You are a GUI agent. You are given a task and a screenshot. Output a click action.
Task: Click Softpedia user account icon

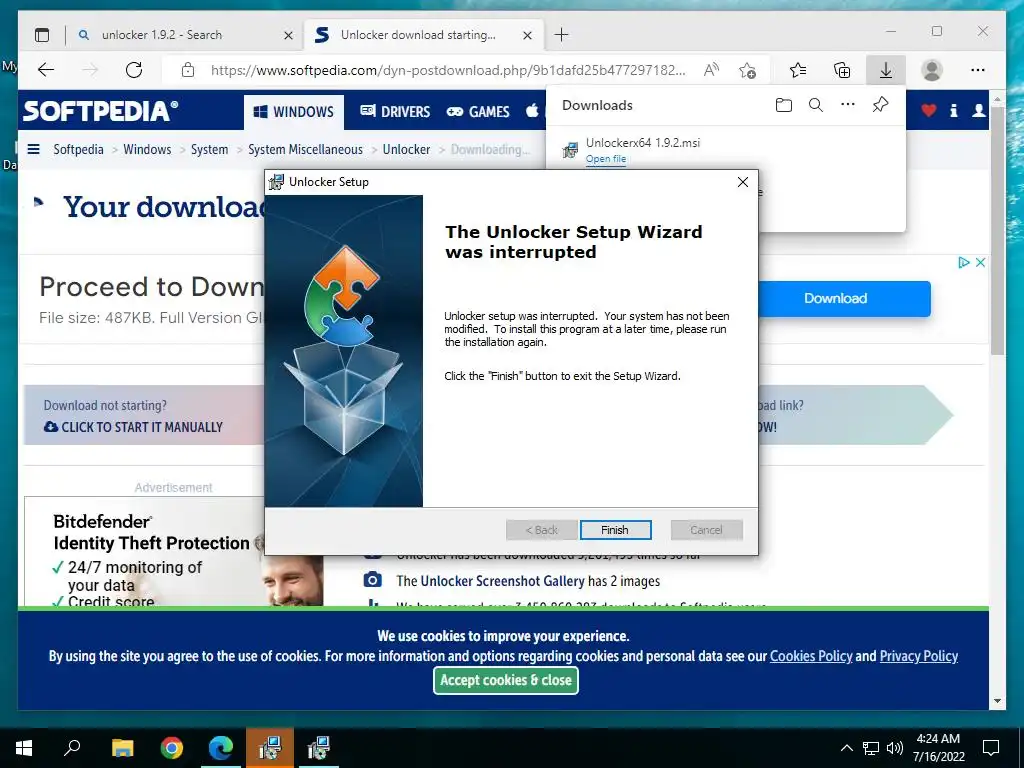978,110
